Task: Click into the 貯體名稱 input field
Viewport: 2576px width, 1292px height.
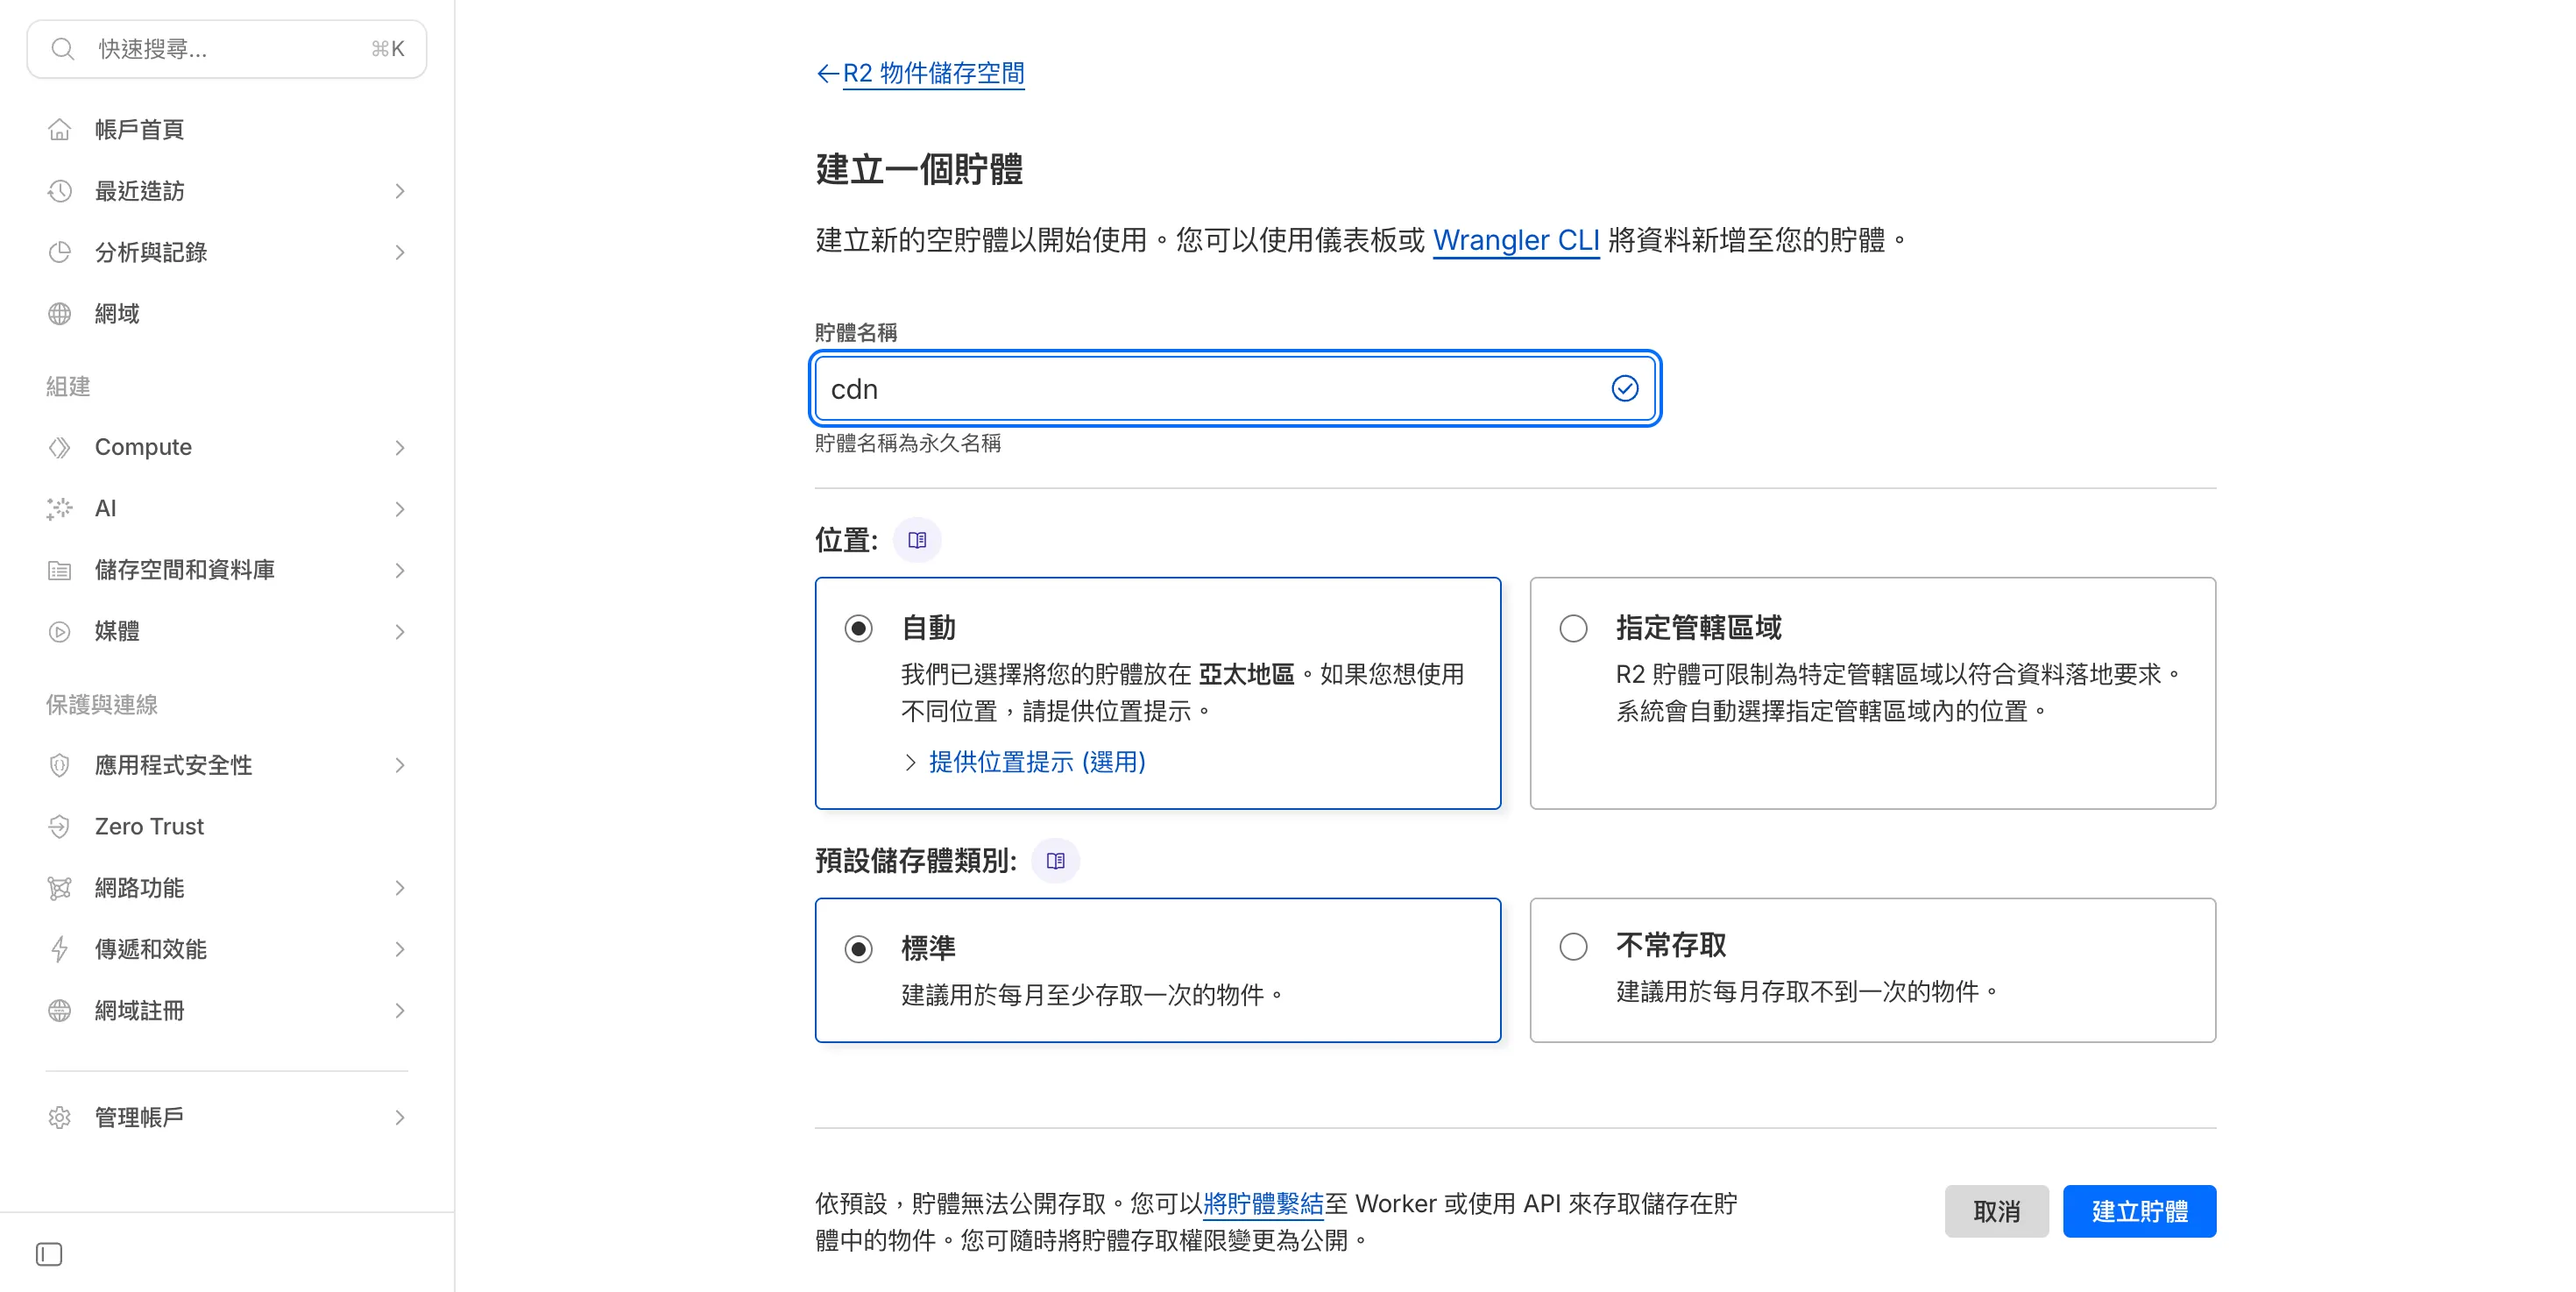Action: pos(1210,389)
